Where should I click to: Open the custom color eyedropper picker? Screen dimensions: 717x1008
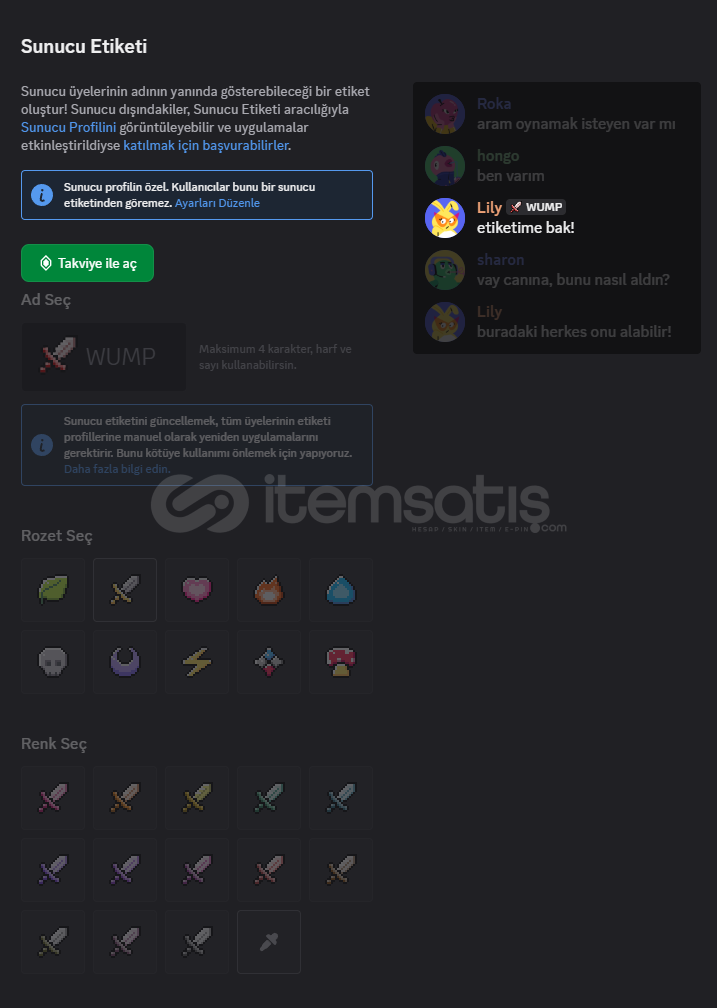(x=269, y=942)
